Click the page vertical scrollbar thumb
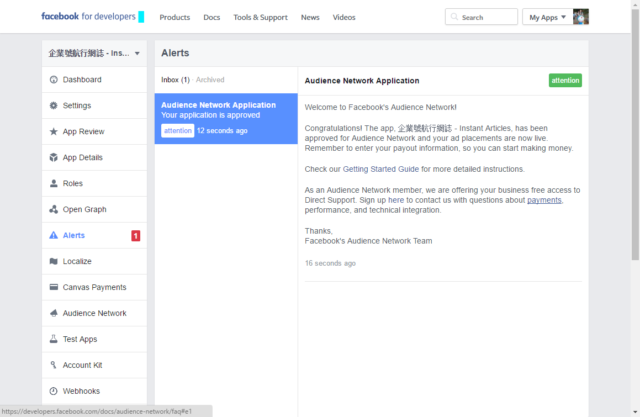Screen dimensions: 640x417 [635, 134]
